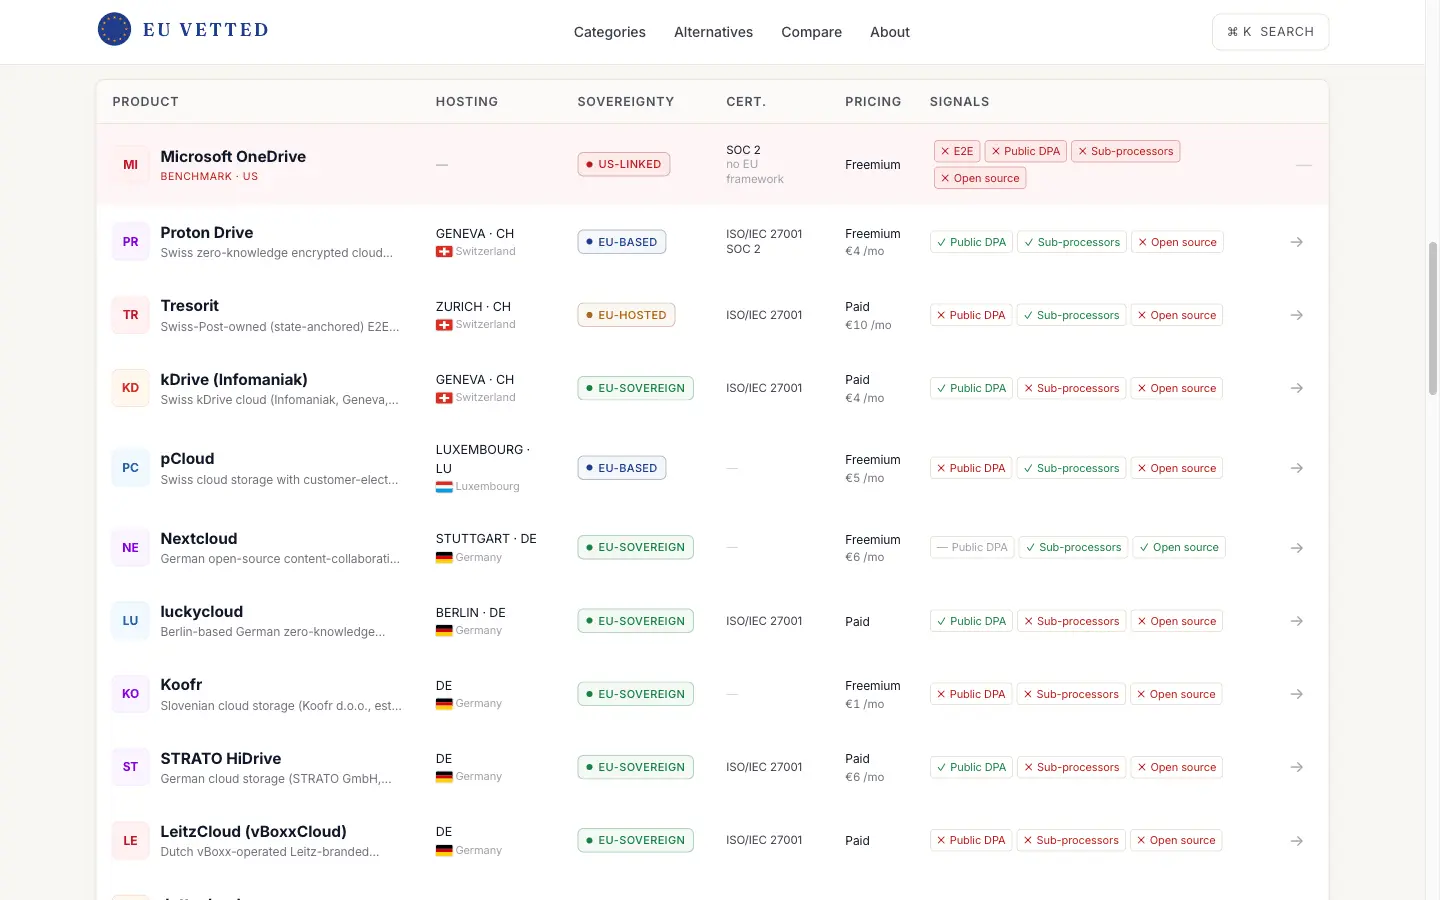Click the PR avatar for Proton Drive

(x=130, y=242)
